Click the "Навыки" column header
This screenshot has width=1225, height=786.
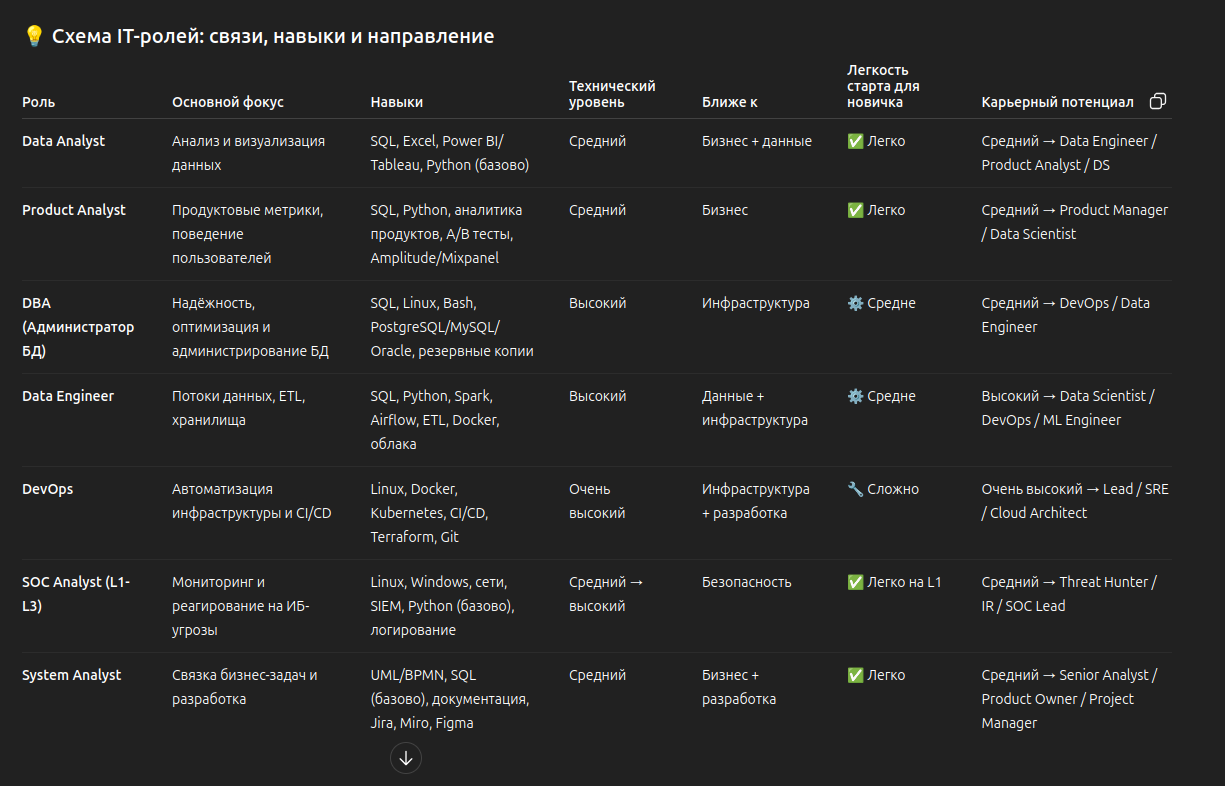point(396,102)
